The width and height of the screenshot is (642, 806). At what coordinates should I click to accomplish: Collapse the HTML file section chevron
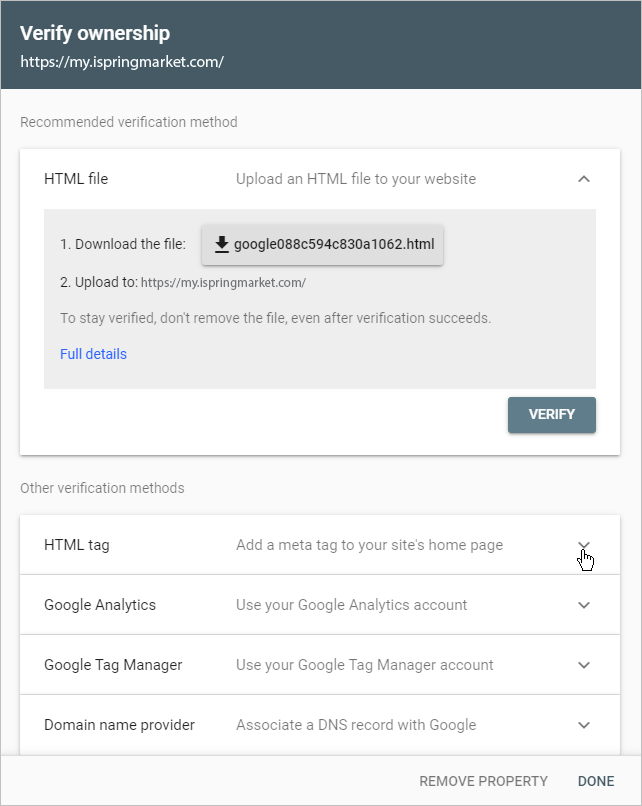click(x=583, y=179)
